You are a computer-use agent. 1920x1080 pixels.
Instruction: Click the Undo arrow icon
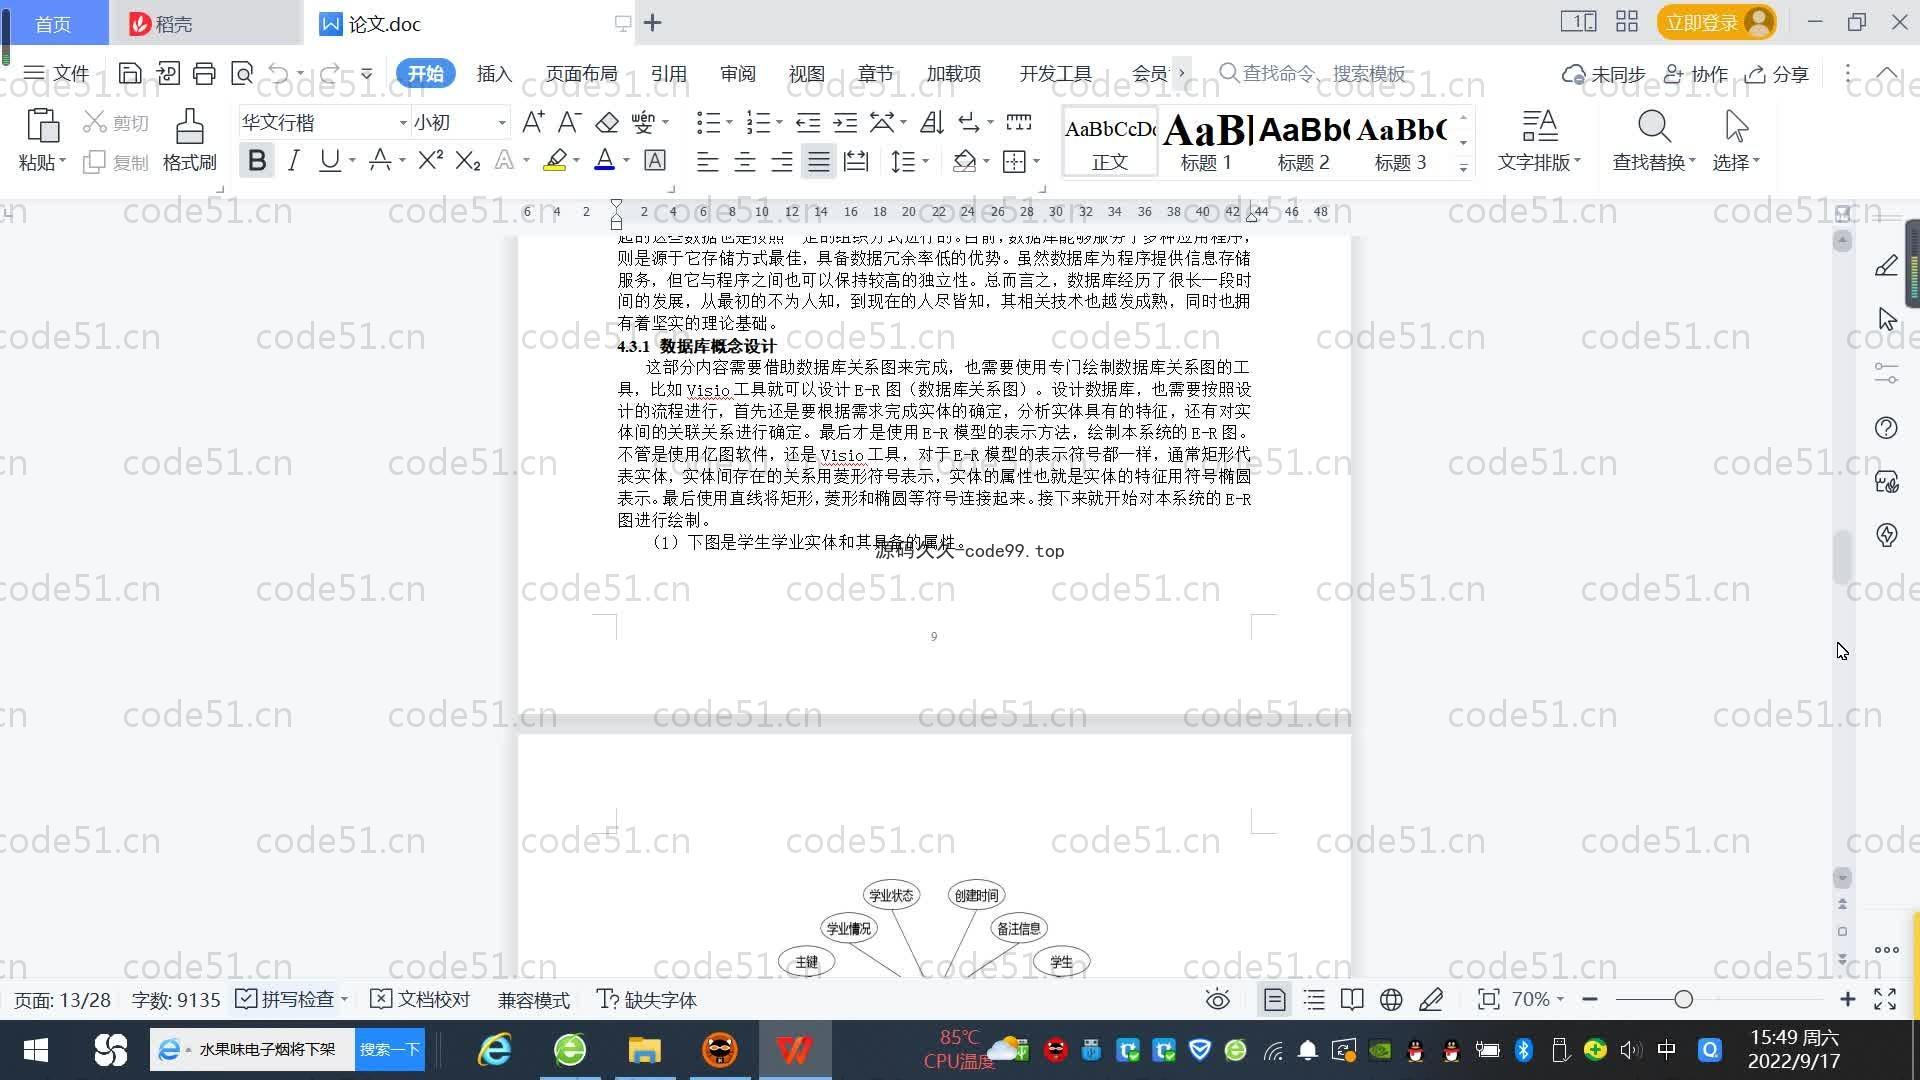[279, 73]
